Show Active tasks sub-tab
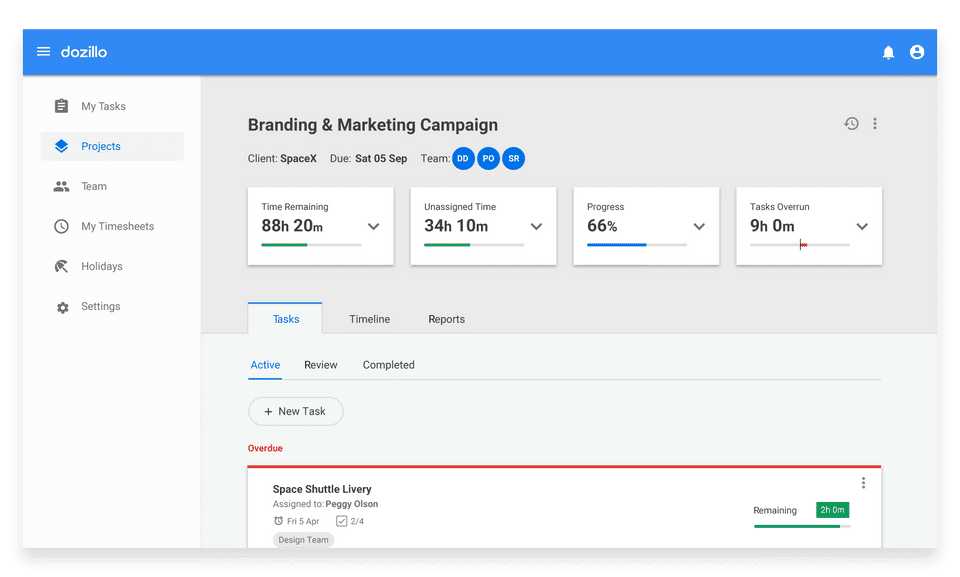960x577 pixels. (265, 365)
